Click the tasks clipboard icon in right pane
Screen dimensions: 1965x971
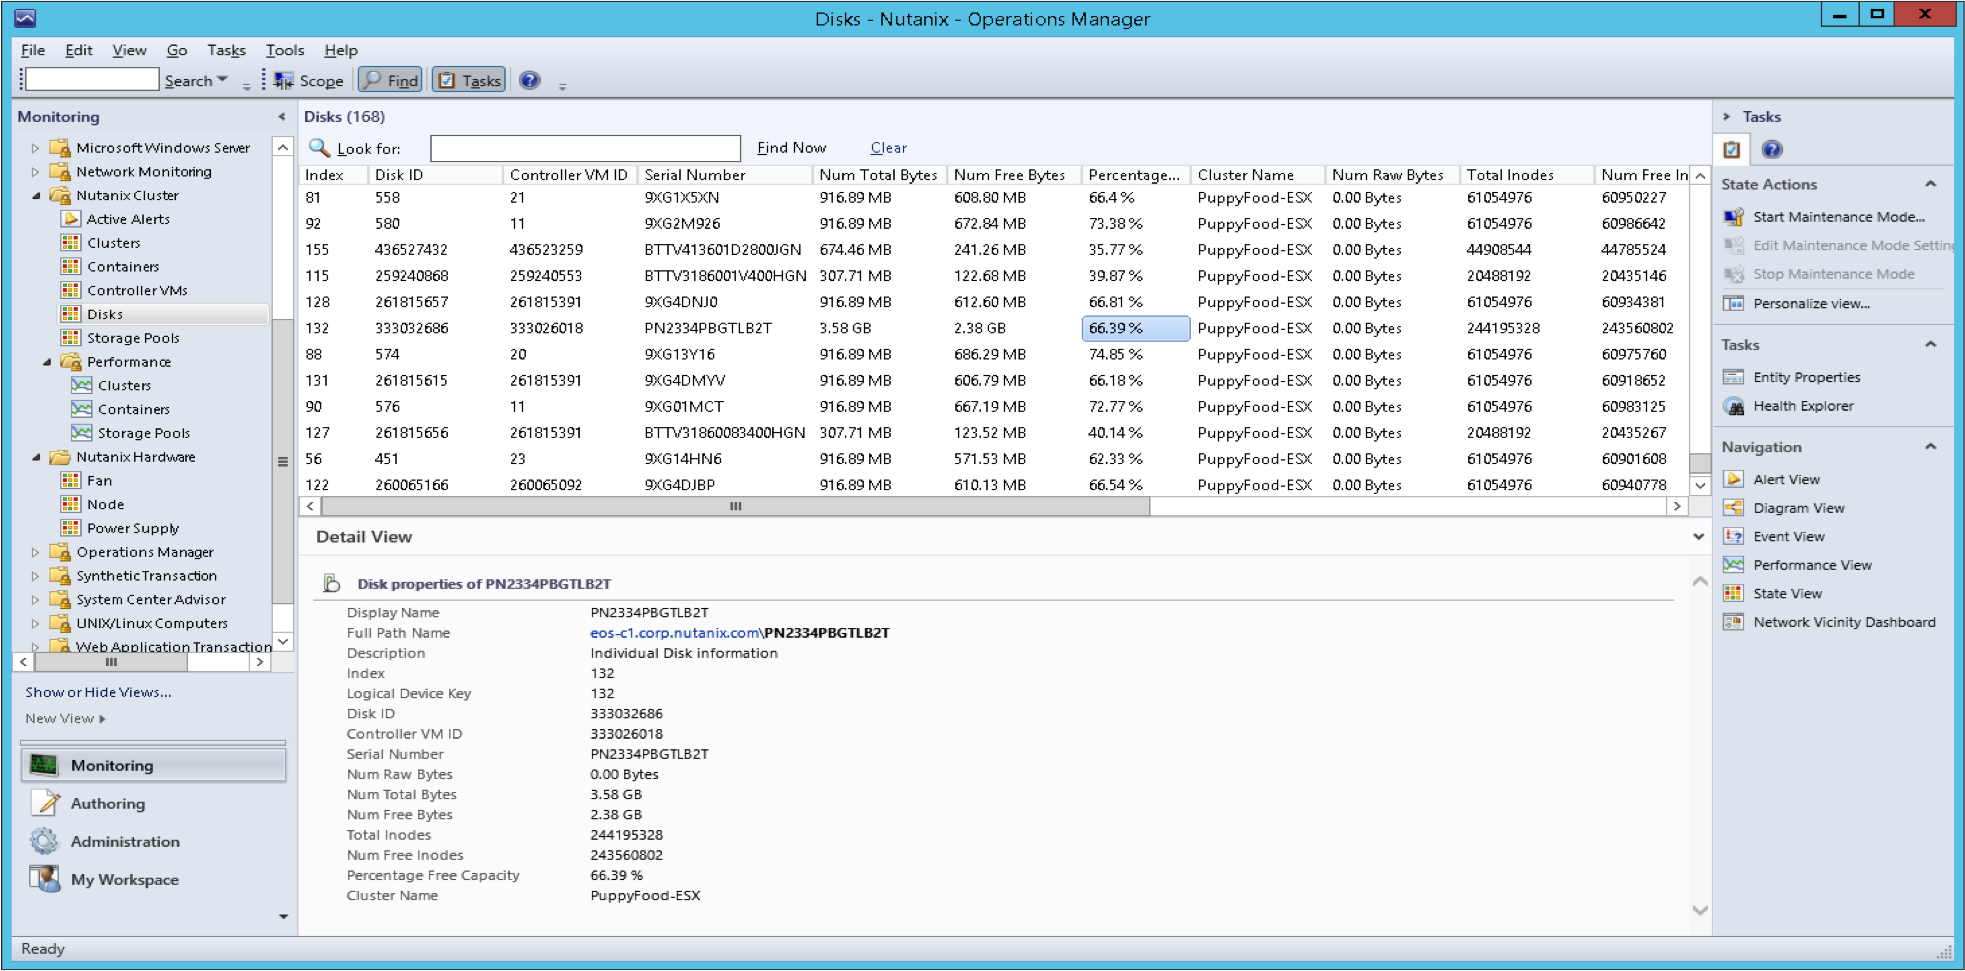[1732, 150]
